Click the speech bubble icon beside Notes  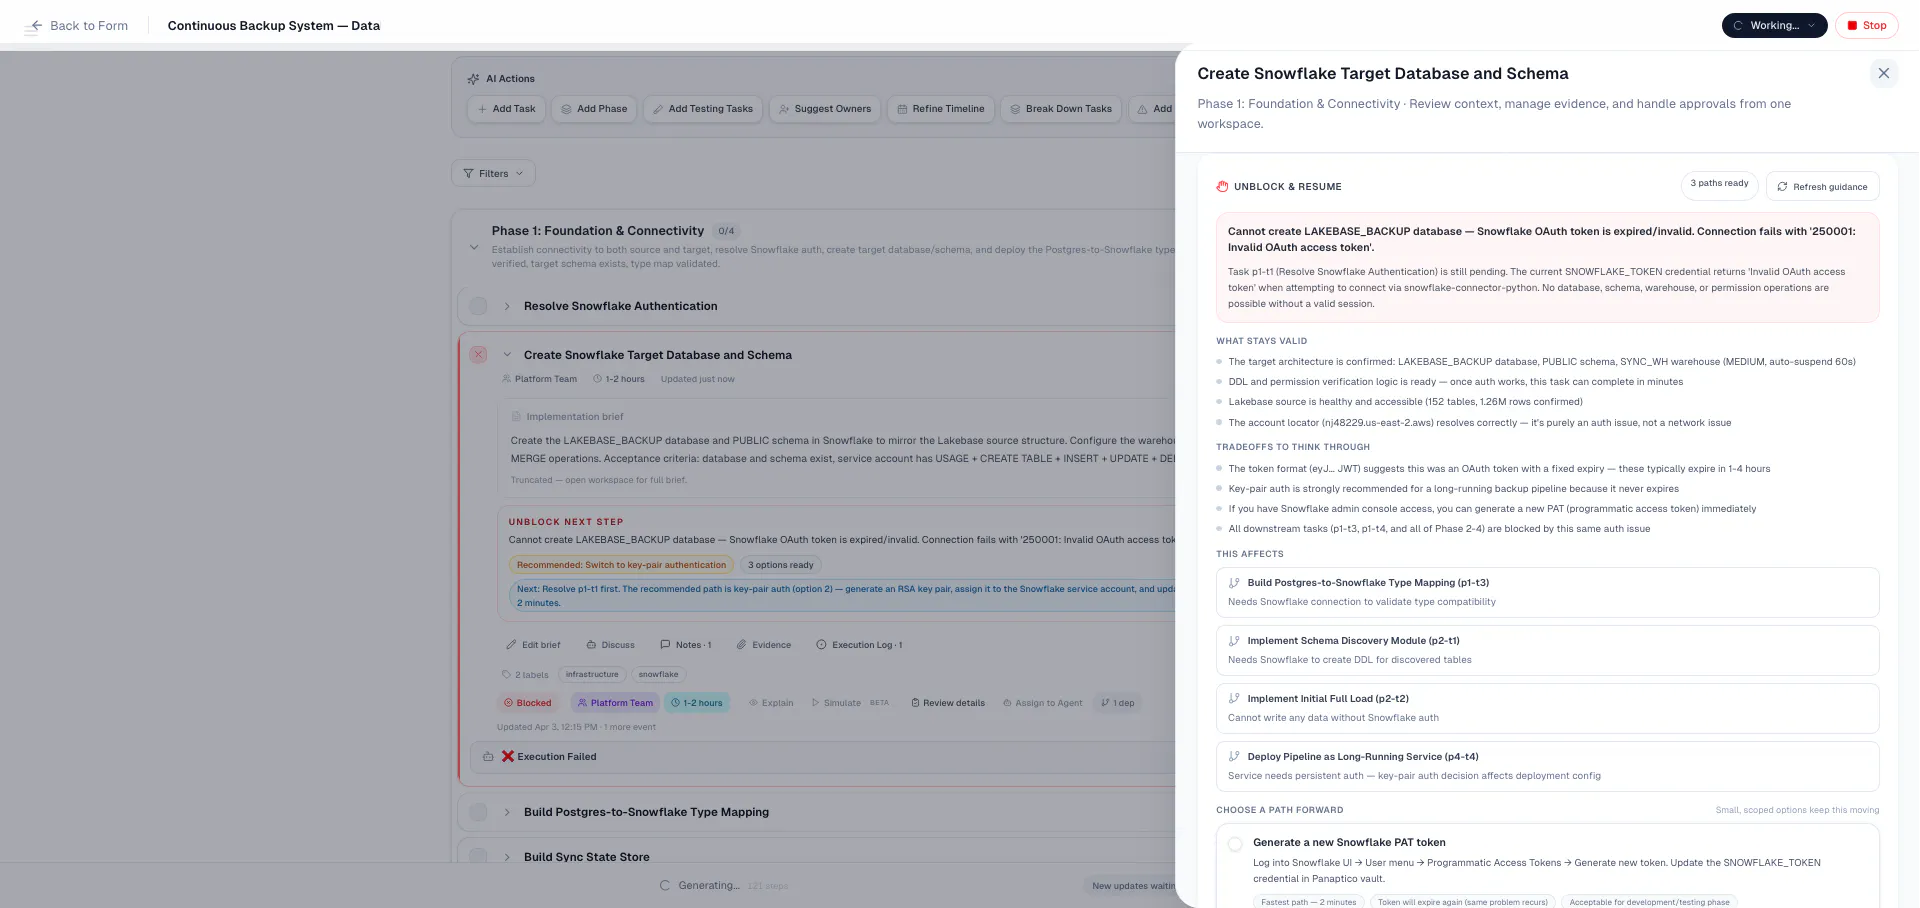click(665, 645)
